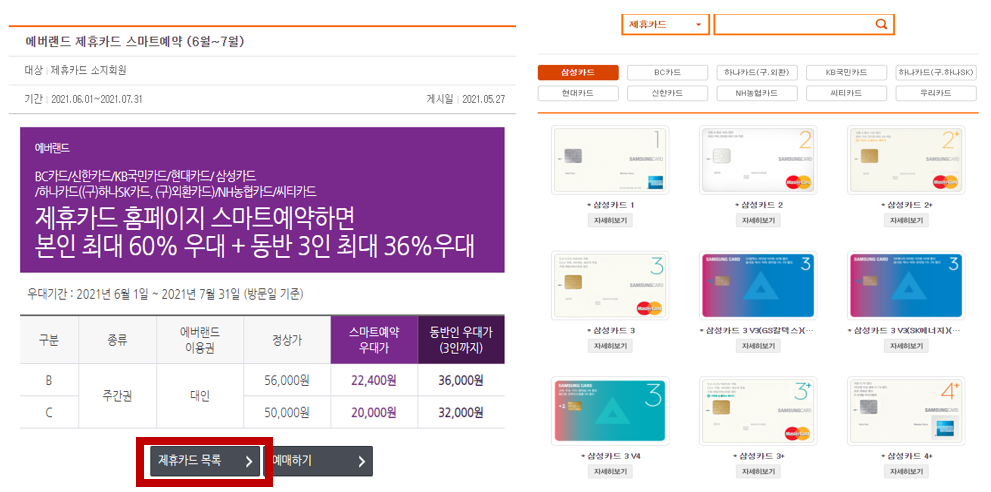The image size is (991, 492).
Task: Click 자세히보기 under 삼성카드 2+
Action: (906, 221)
